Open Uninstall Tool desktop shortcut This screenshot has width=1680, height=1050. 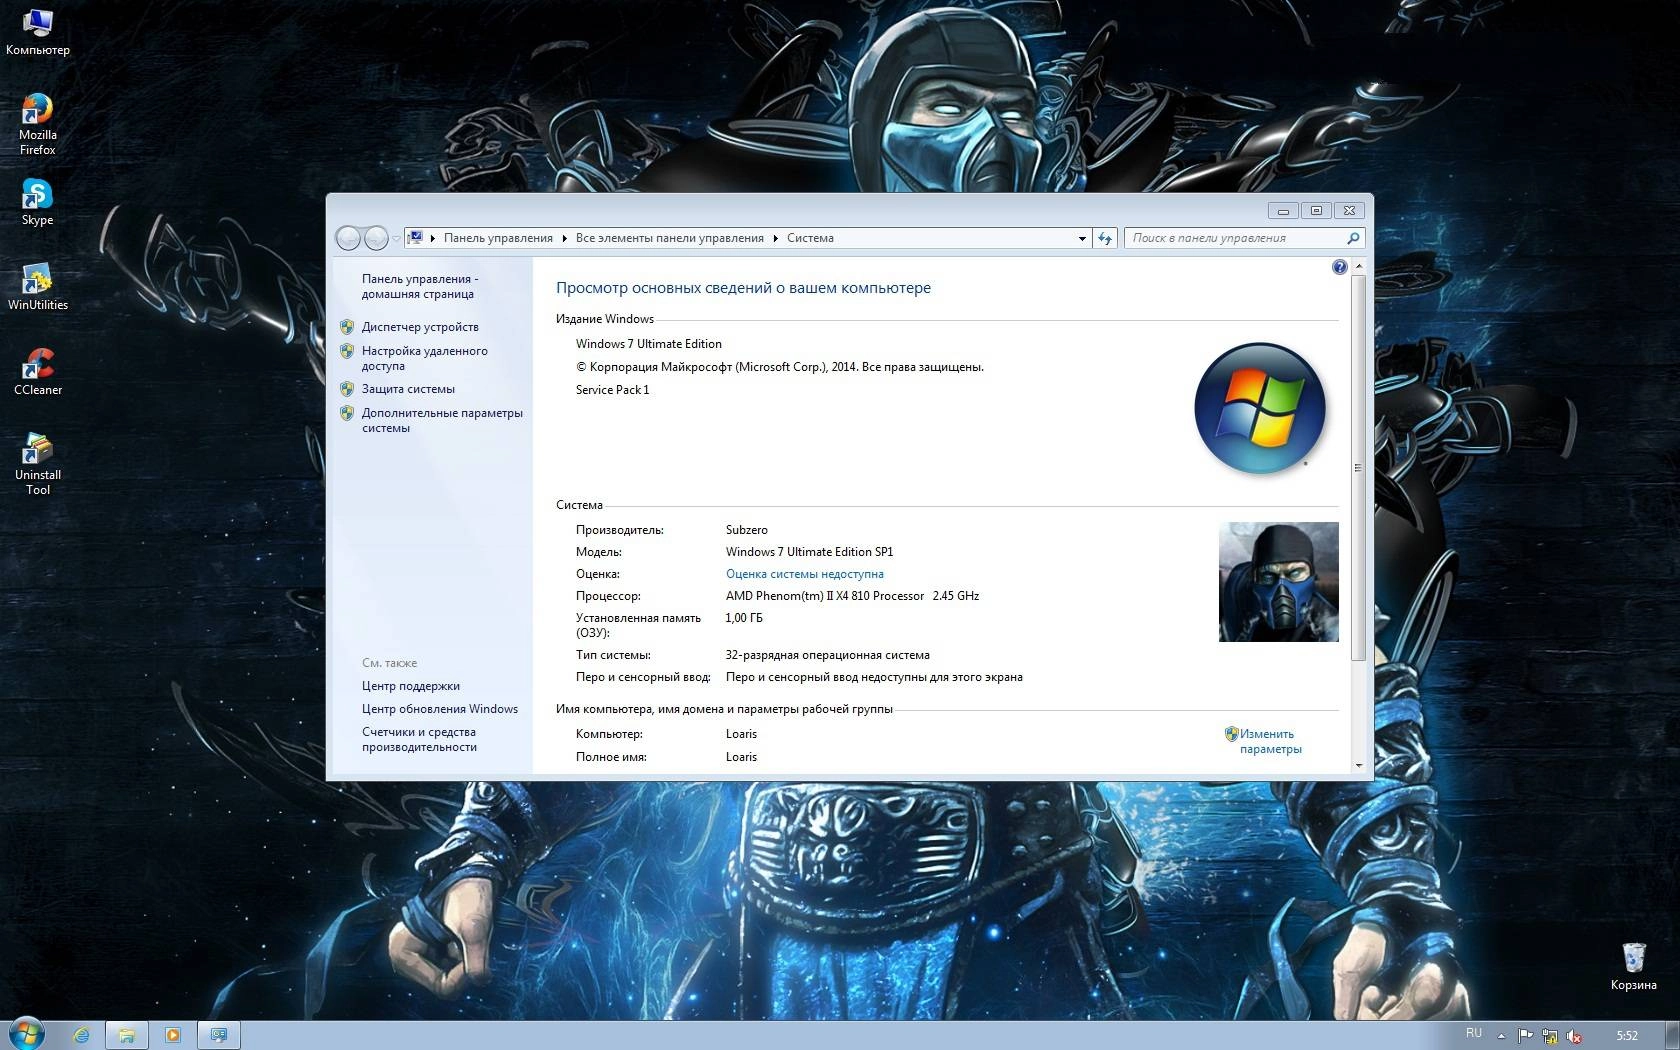[37, 464]
